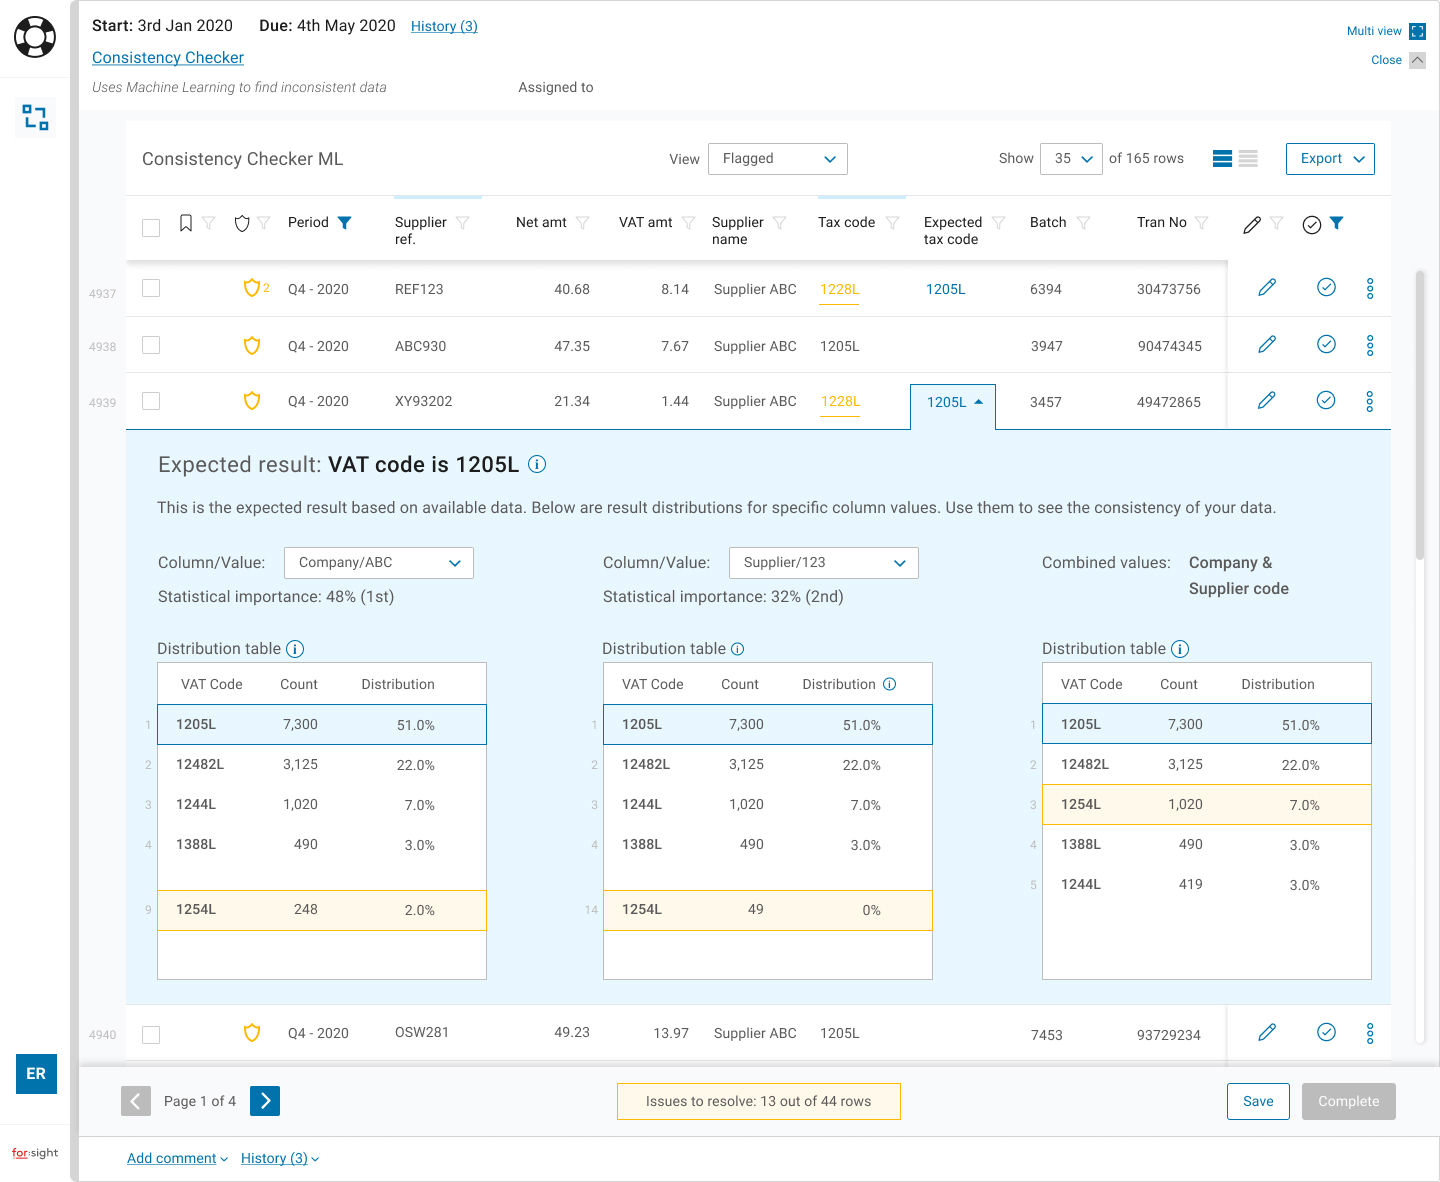The height and width of the screenshot is (1182, 1440).
Task: Click info icon beside Expected result heading
Action: pos(537,464)
